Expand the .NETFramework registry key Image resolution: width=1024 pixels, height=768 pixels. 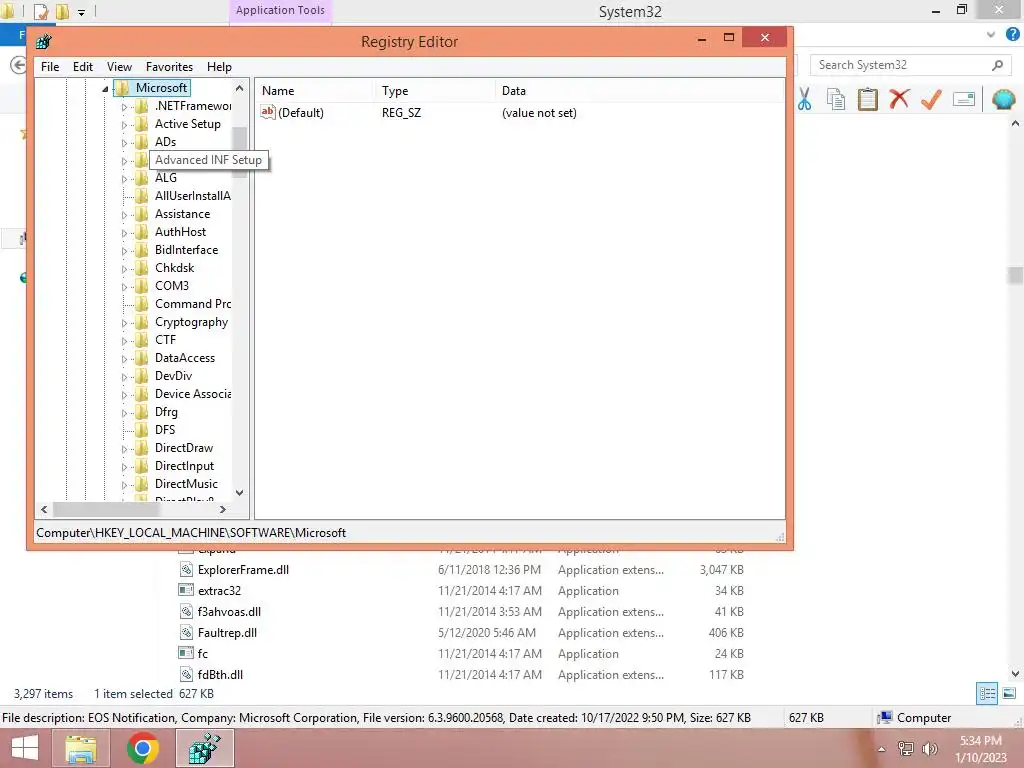coord(124,106)
